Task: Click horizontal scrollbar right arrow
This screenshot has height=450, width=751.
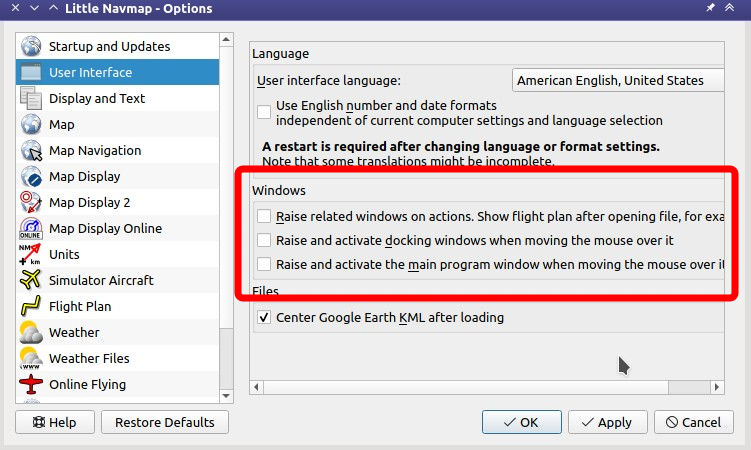Action: pos(717,387)
